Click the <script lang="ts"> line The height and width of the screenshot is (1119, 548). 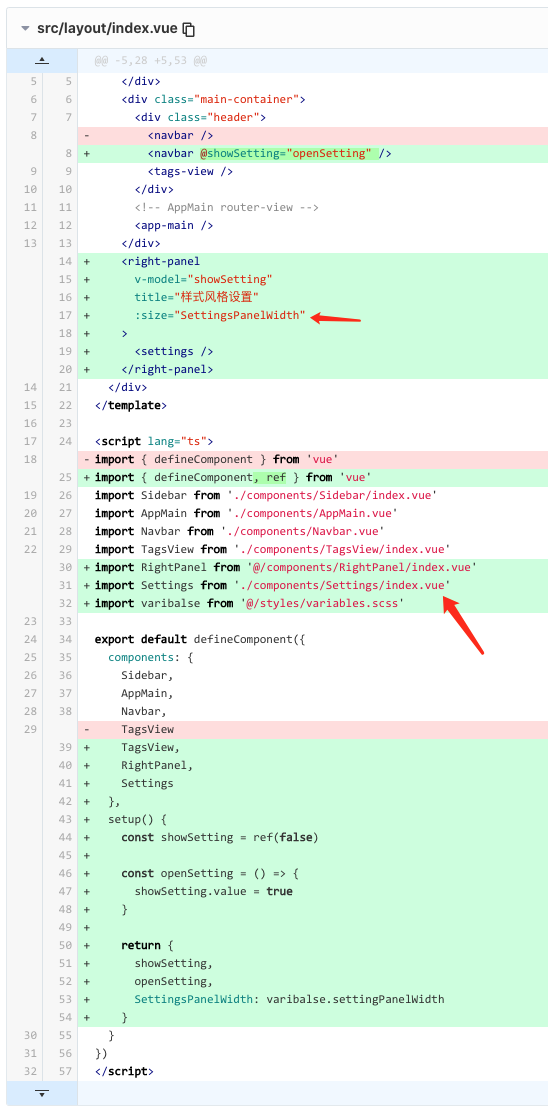[313, 441]
